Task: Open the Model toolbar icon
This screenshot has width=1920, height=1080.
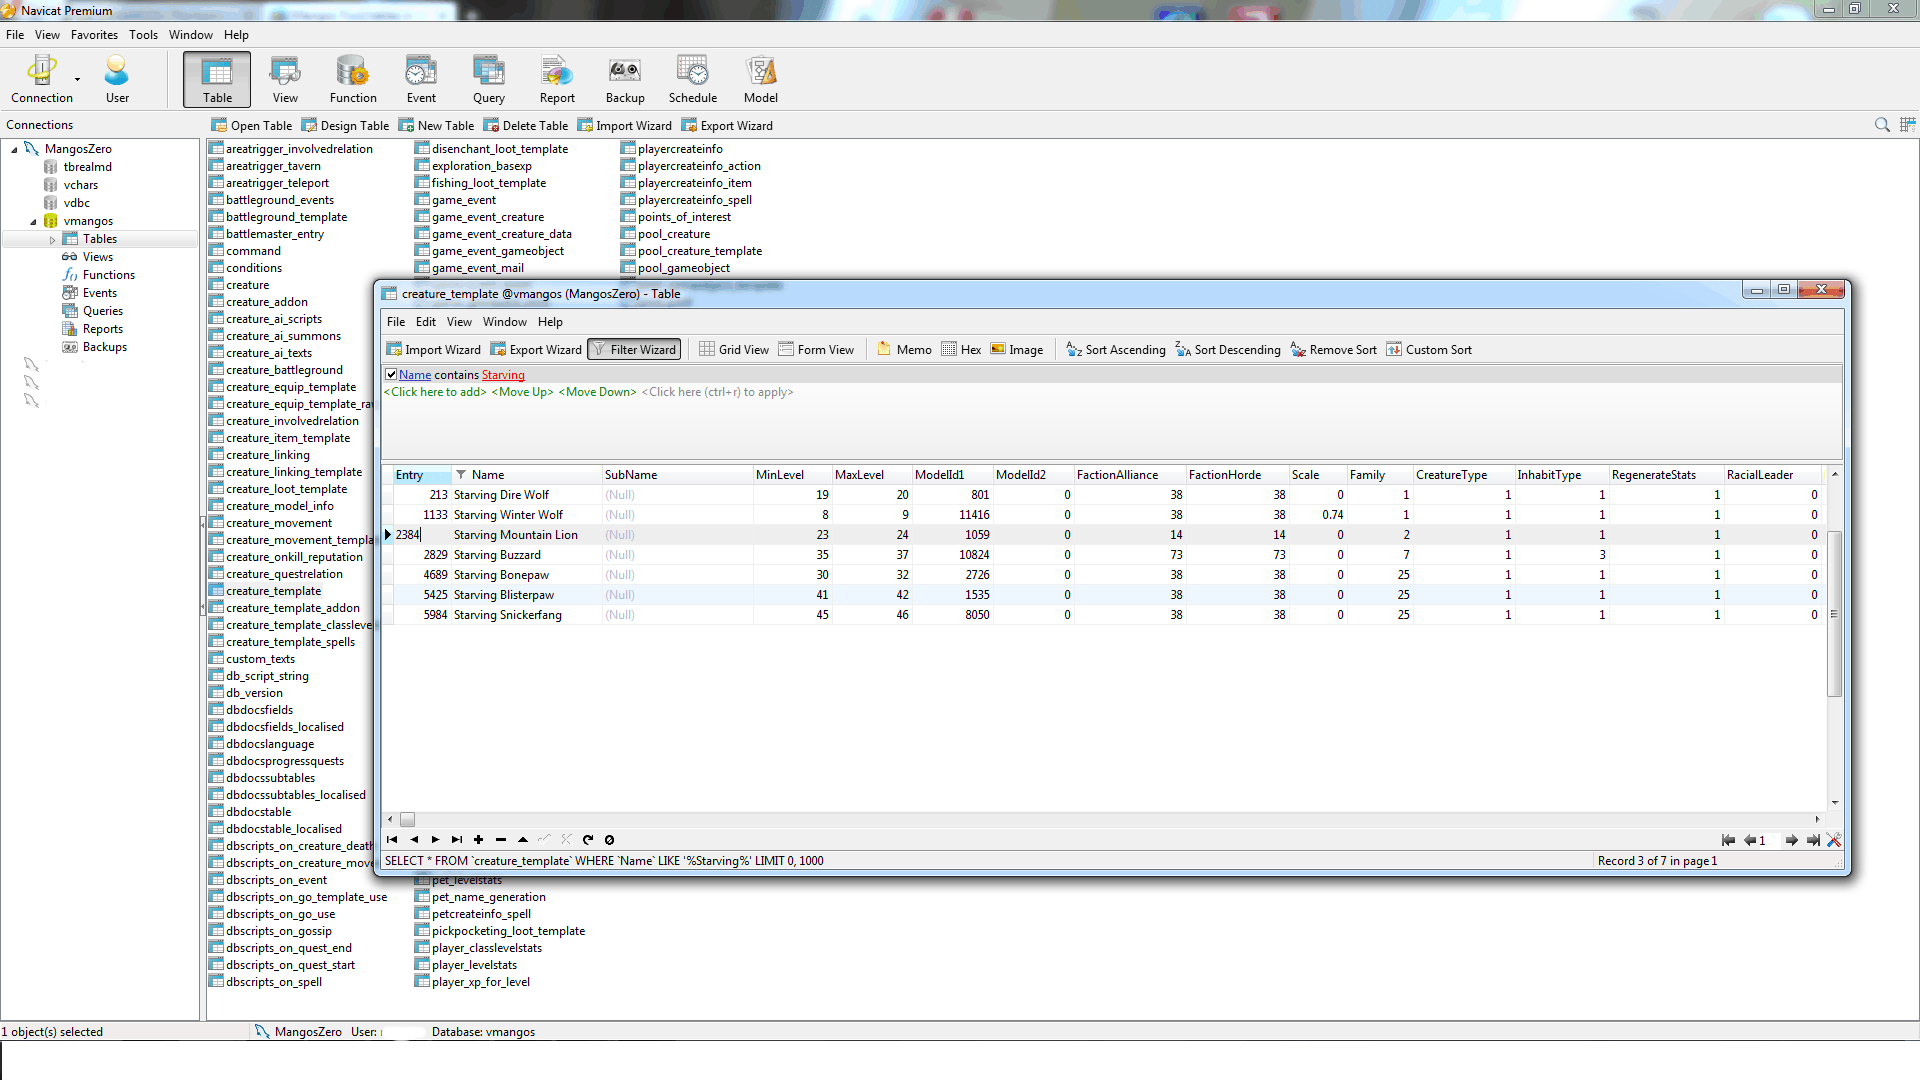Action: [761, 79]
